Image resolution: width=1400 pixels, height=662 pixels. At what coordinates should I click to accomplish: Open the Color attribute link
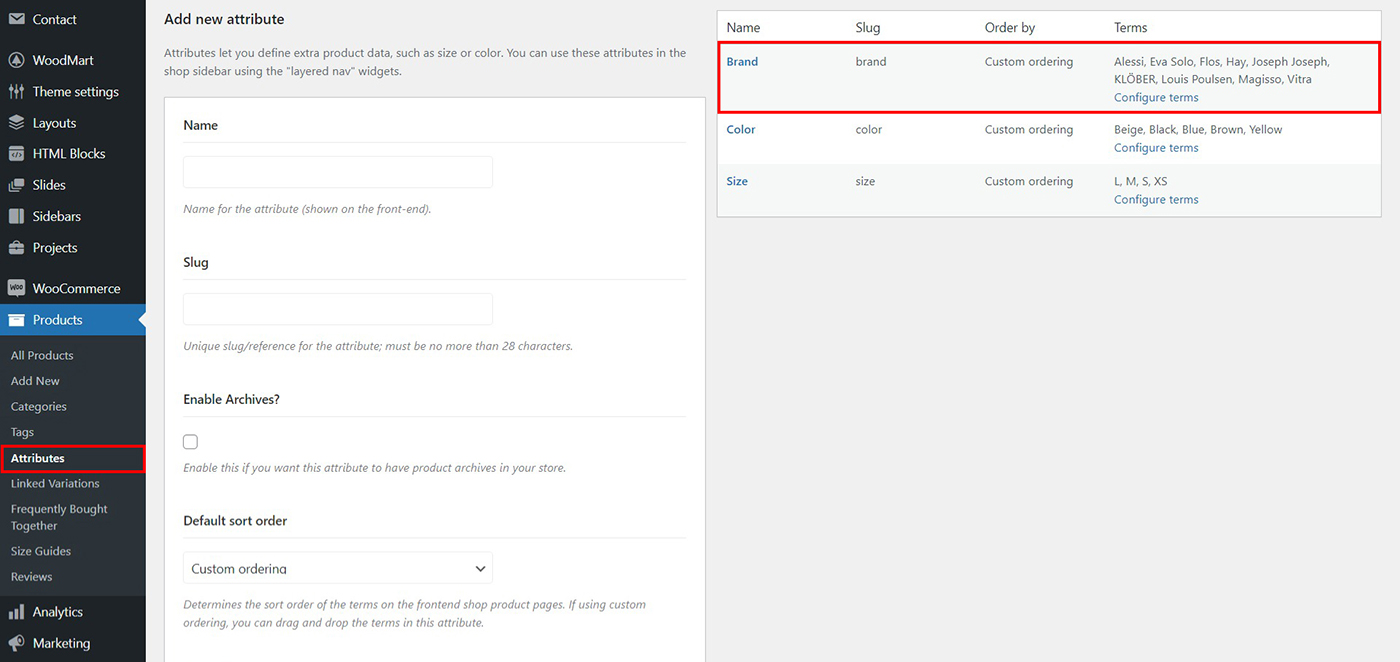pyautogui.click(x=741, y=130)
